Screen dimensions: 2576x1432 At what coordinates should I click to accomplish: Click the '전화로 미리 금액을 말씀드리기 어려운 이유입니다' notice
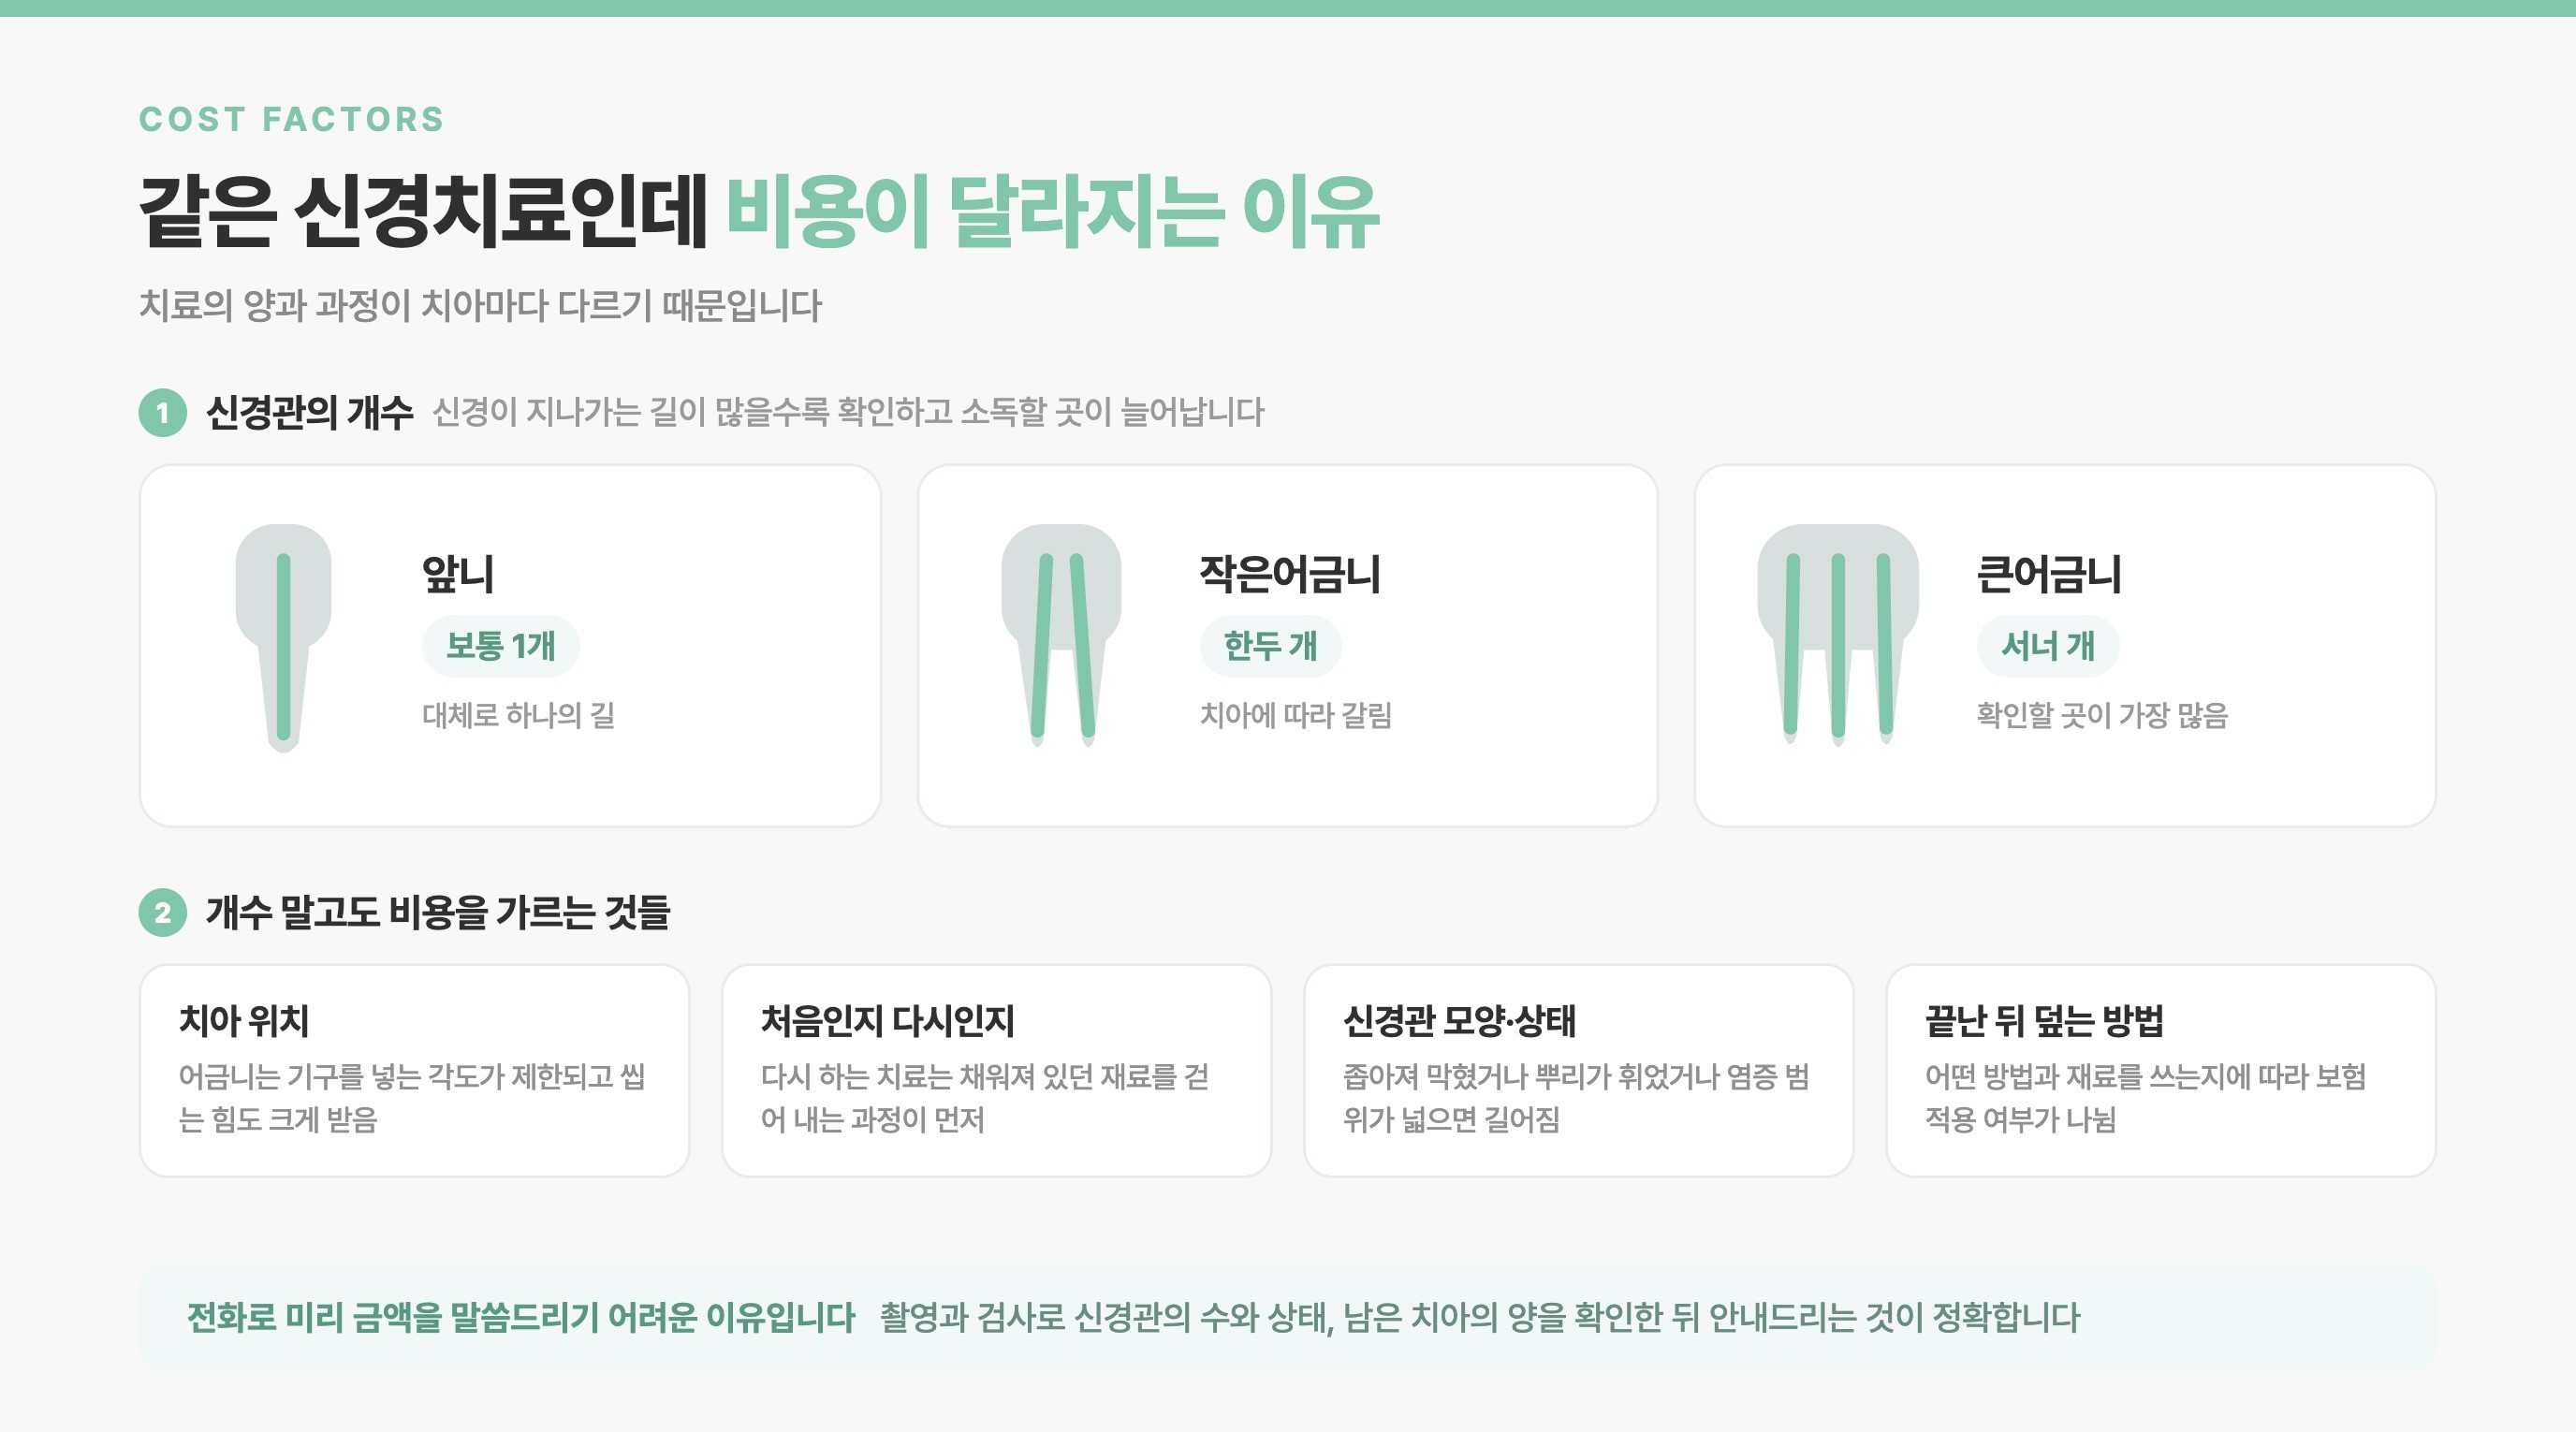pyautogui.click(x=521, y=1317)
